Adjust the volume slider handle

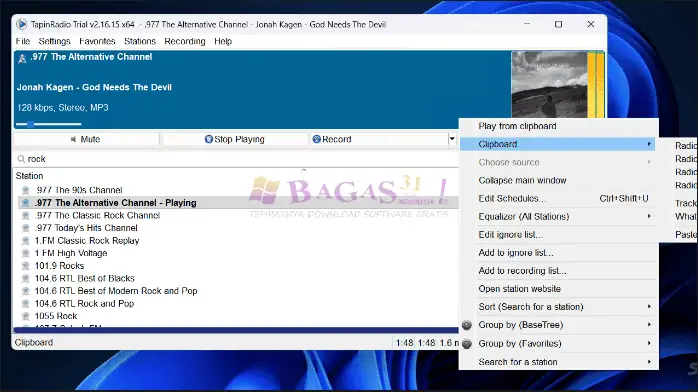point(31,124)
